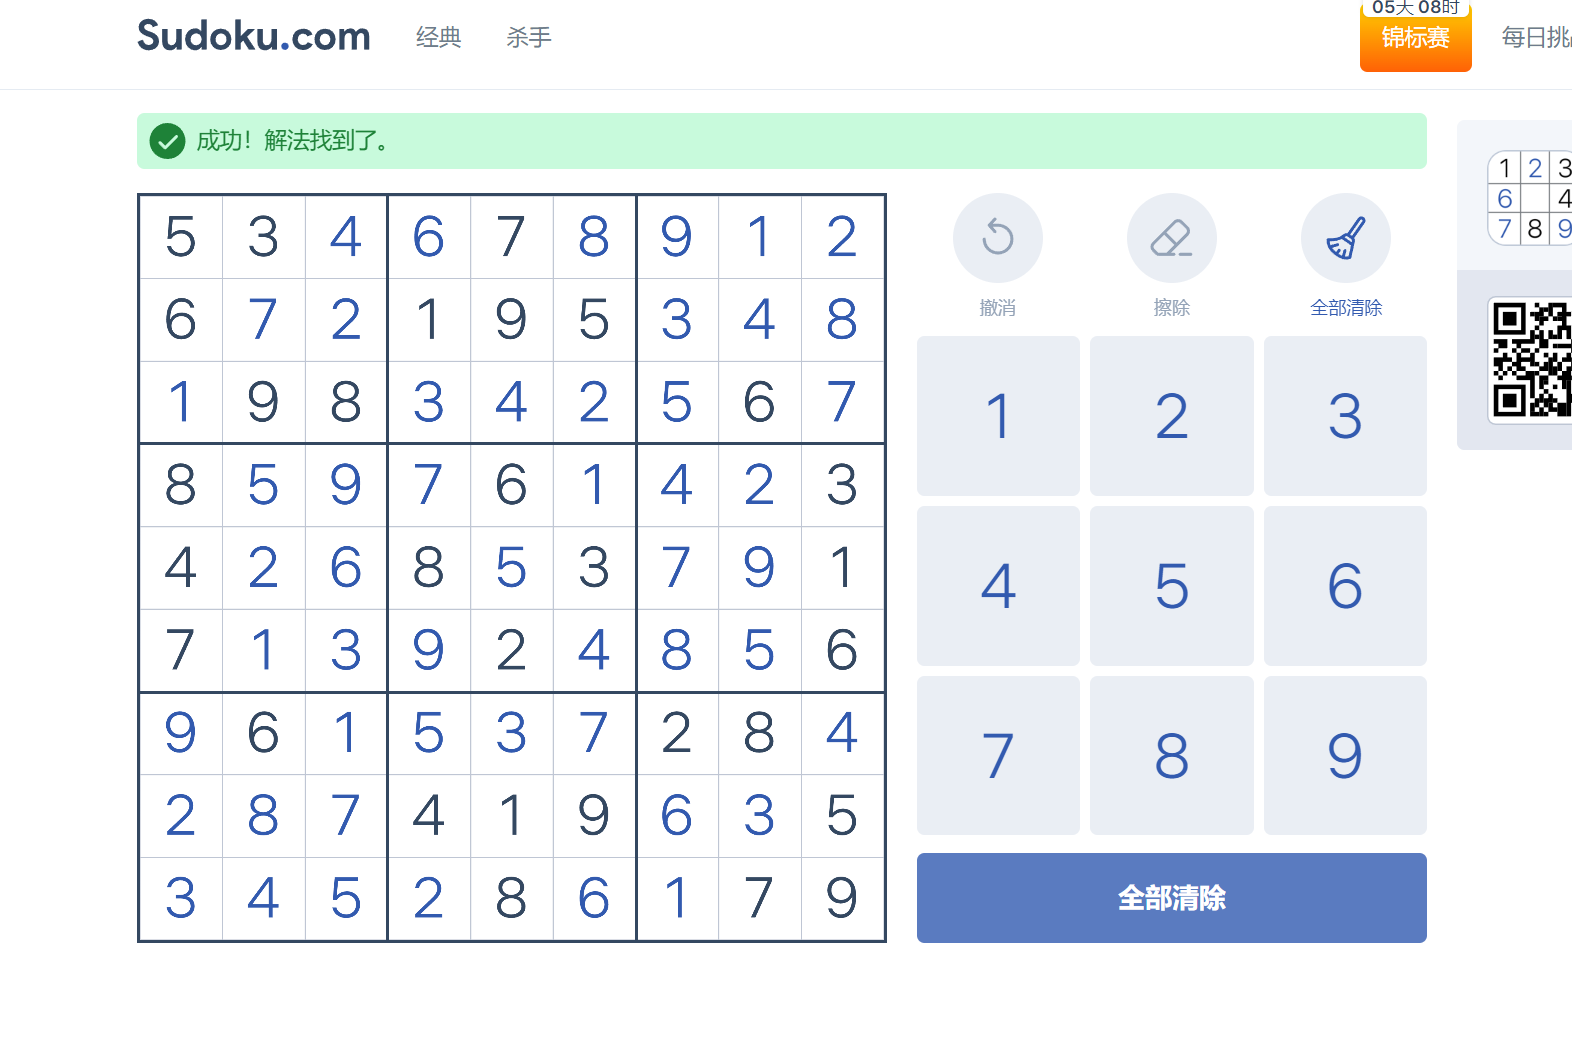Click the Sudoku.com logo
1572x1055 pixels.
pos(254,37)
